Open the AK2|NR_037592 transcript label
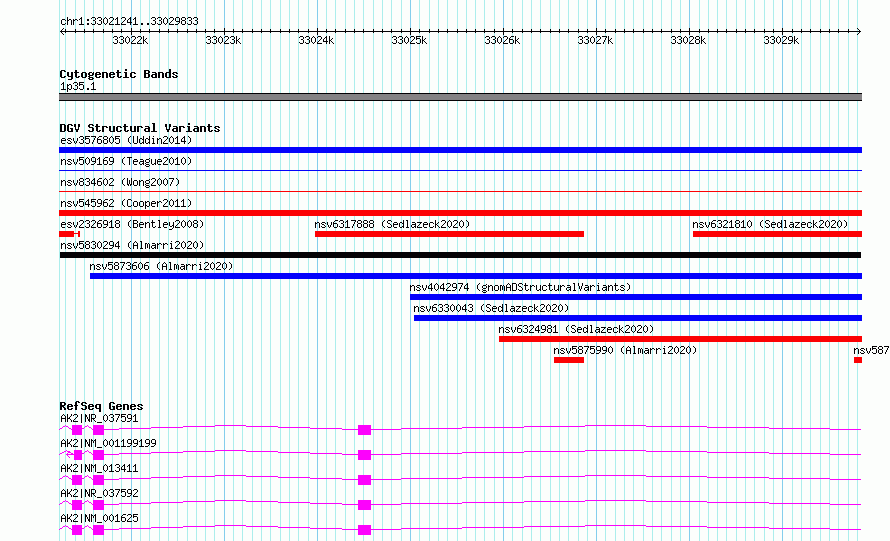890x541 pixels. click(99, 493)
